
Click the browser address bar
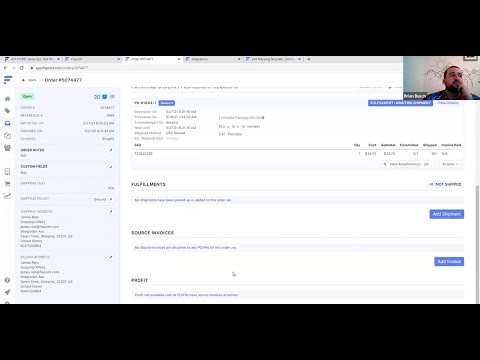[213, 68]
